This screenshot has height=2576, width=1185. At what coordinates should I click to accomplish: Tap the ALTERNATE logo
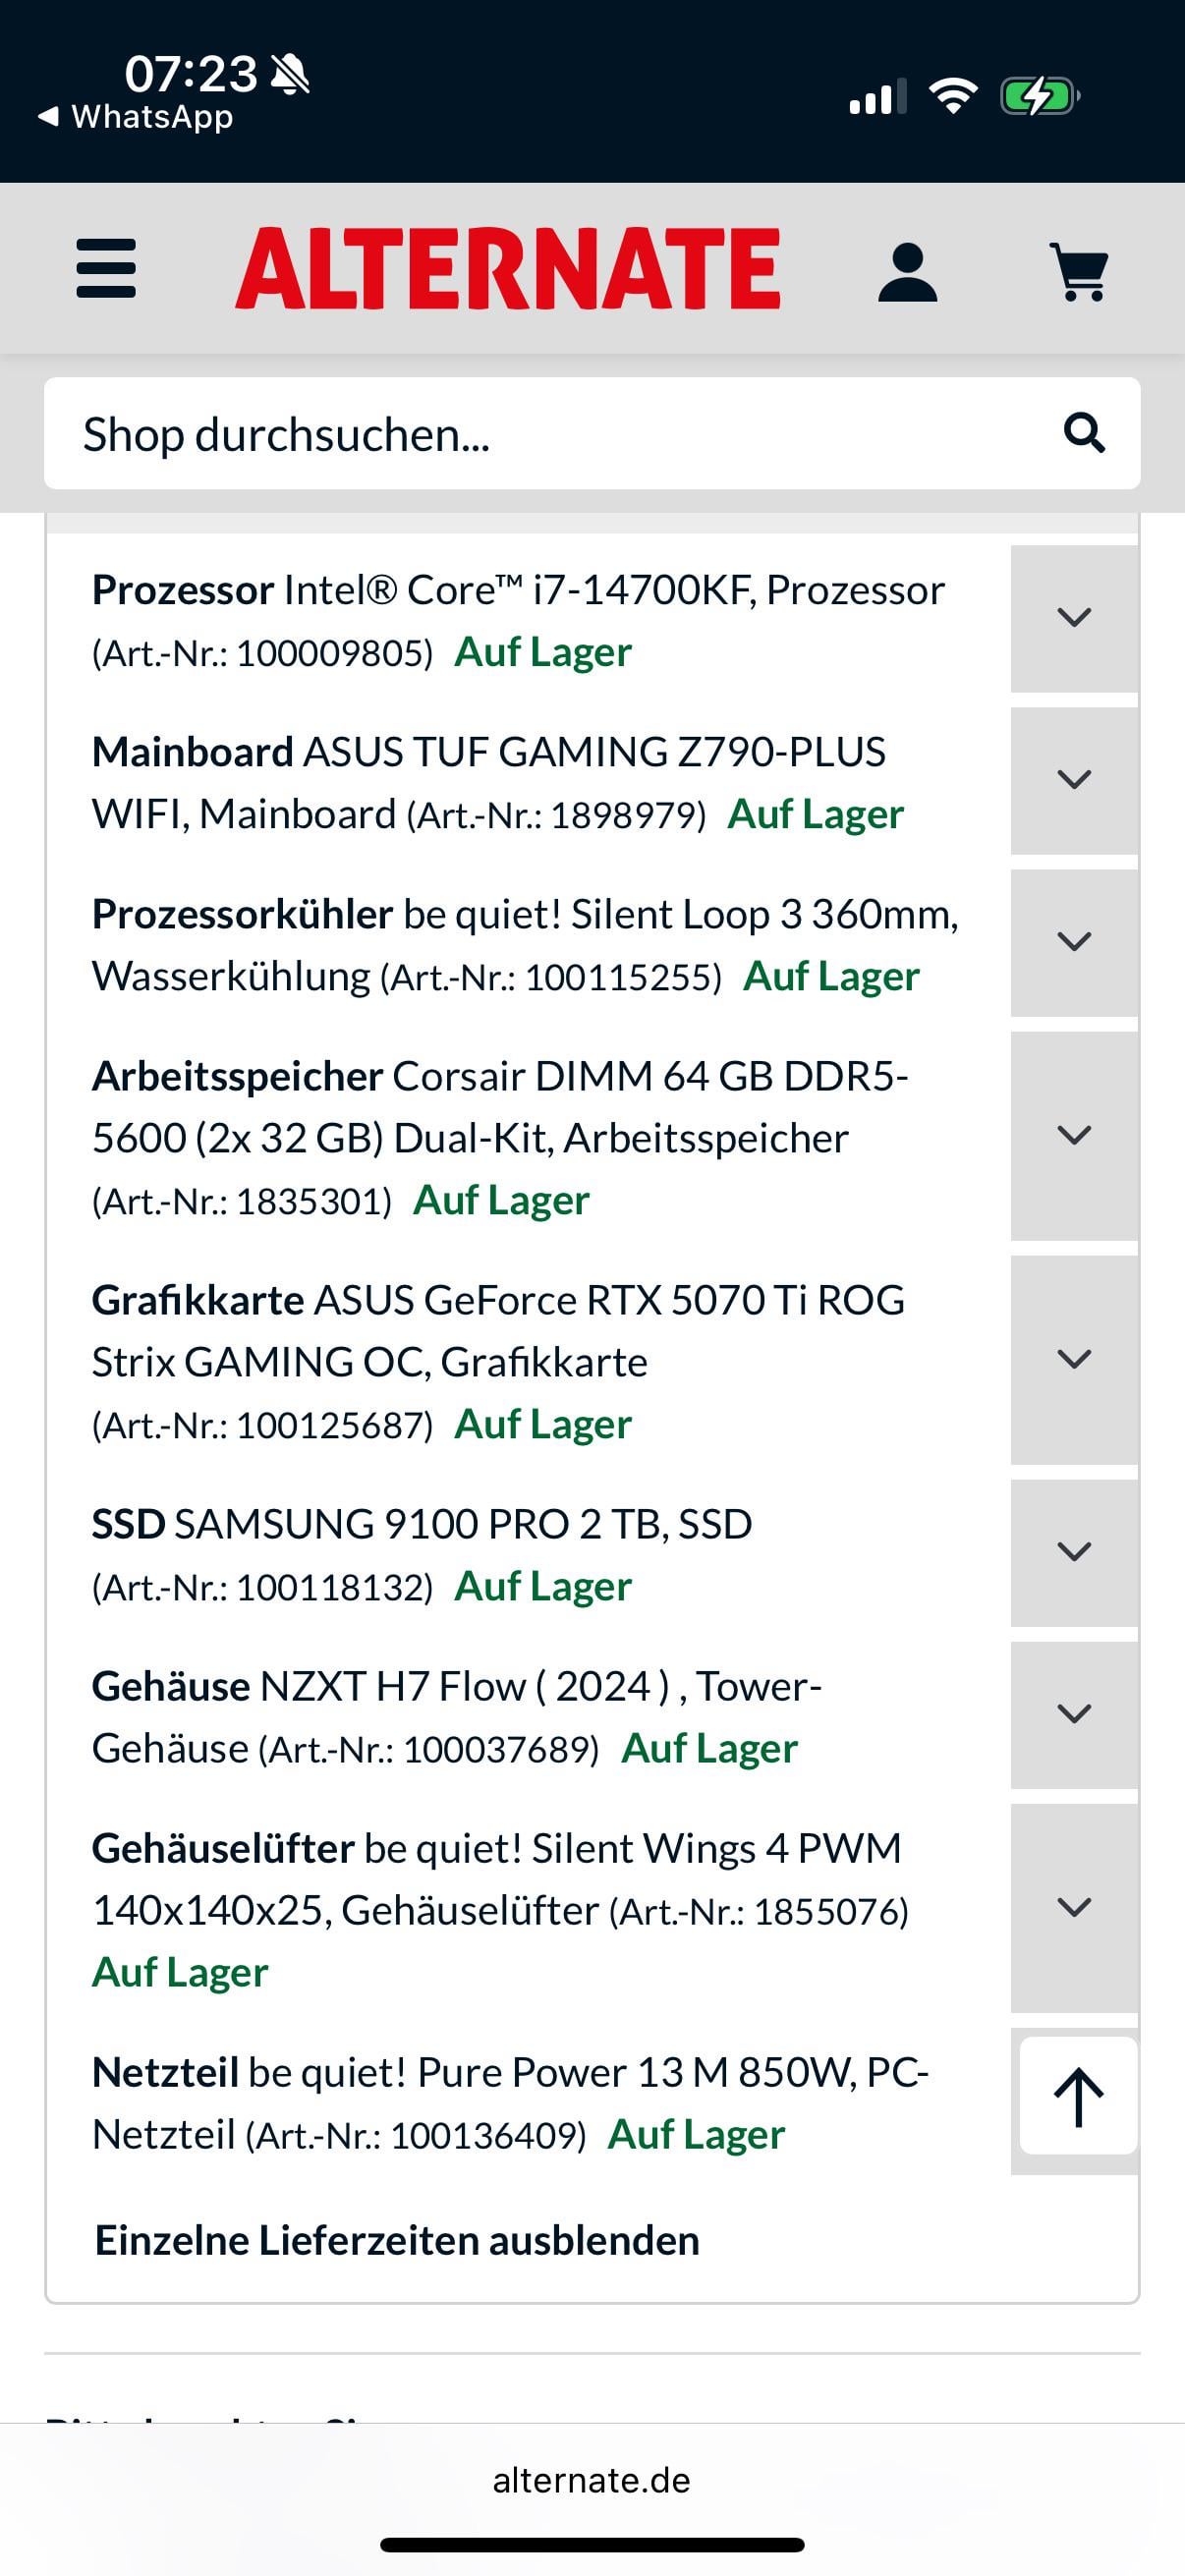(508, 268)
